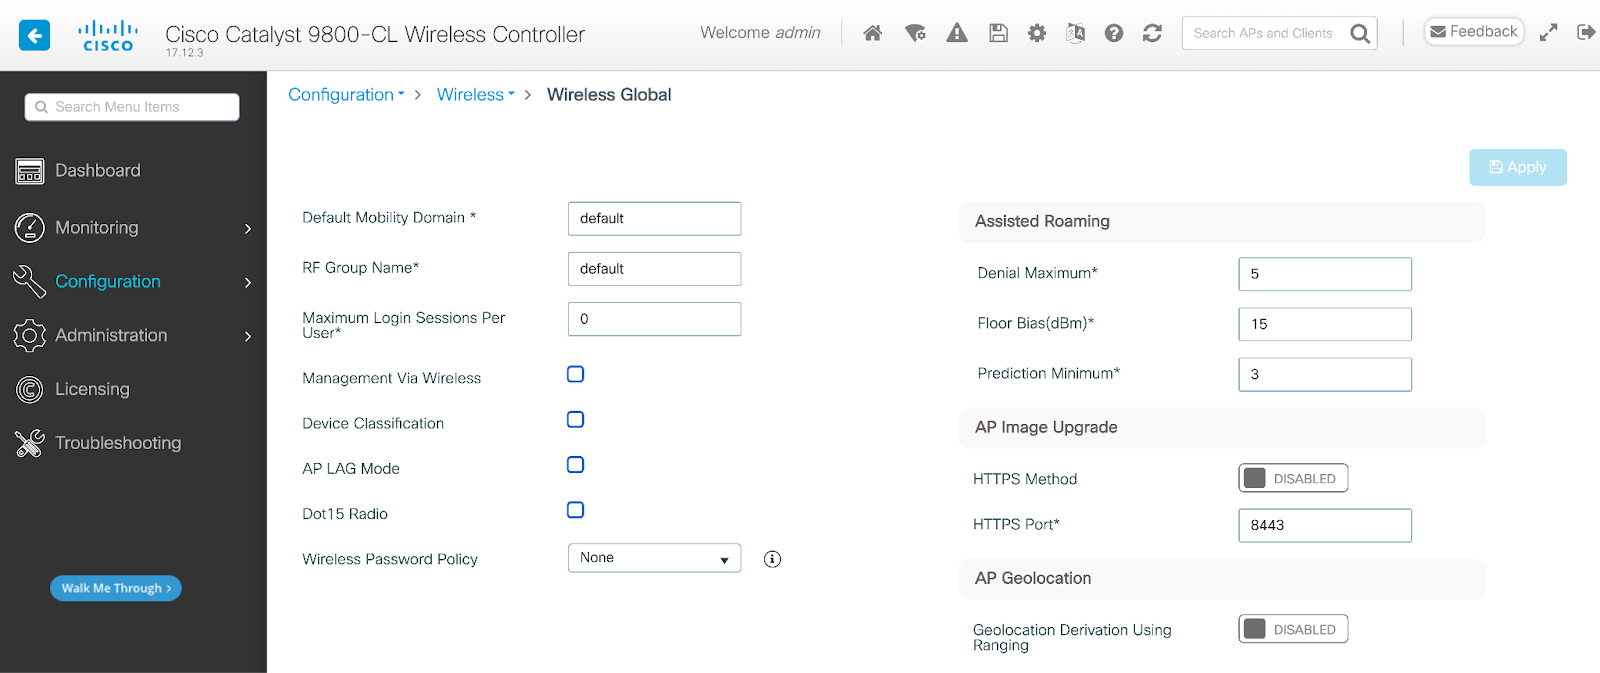Click the language translation icon
Screen dimensions: 1600x673
click(1075, 33)
